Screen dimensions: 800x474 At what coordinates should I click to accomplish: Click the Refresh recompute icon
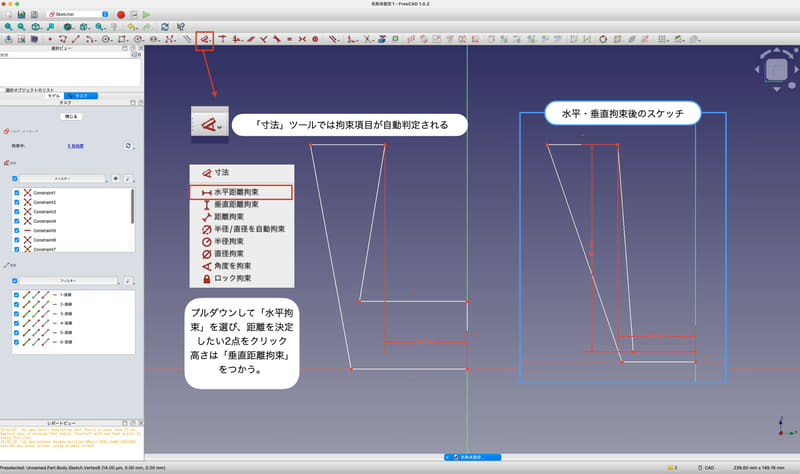[x=164, y=27]
